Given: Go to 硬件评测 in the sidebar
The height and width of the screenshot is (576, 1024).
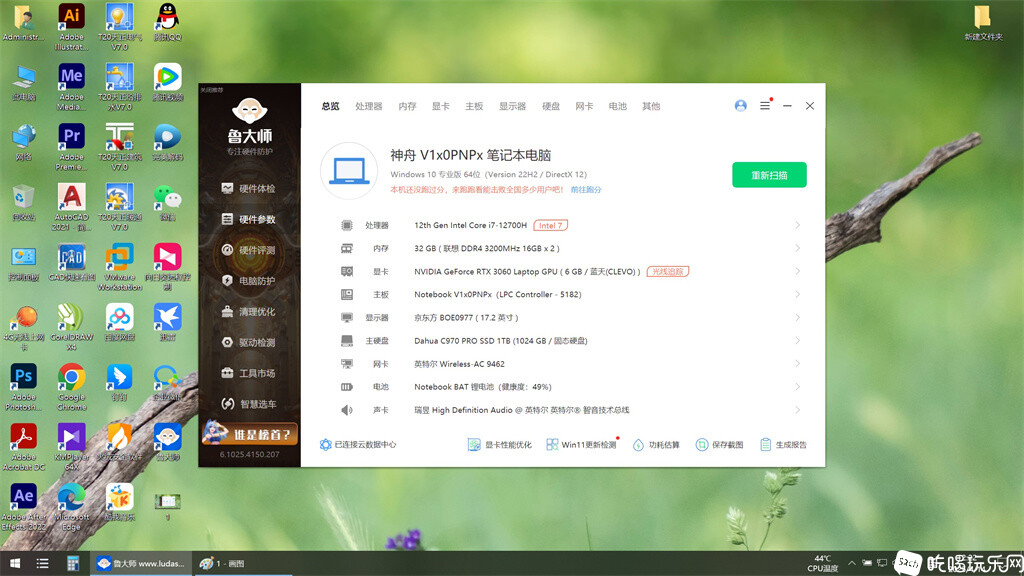Looking at the screenshot, I should (249, 250).
